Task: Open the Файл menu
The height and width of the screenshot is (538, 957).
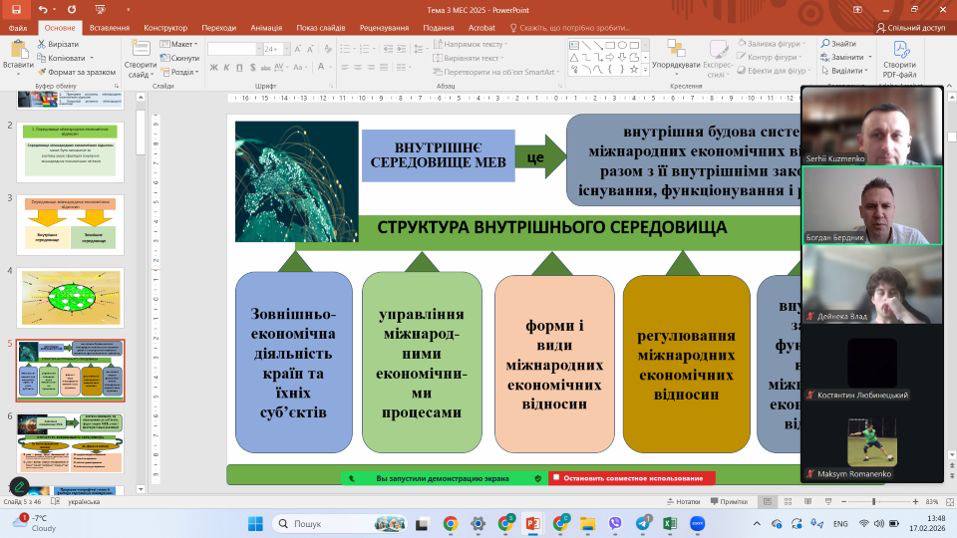Action: coord(18,27)
